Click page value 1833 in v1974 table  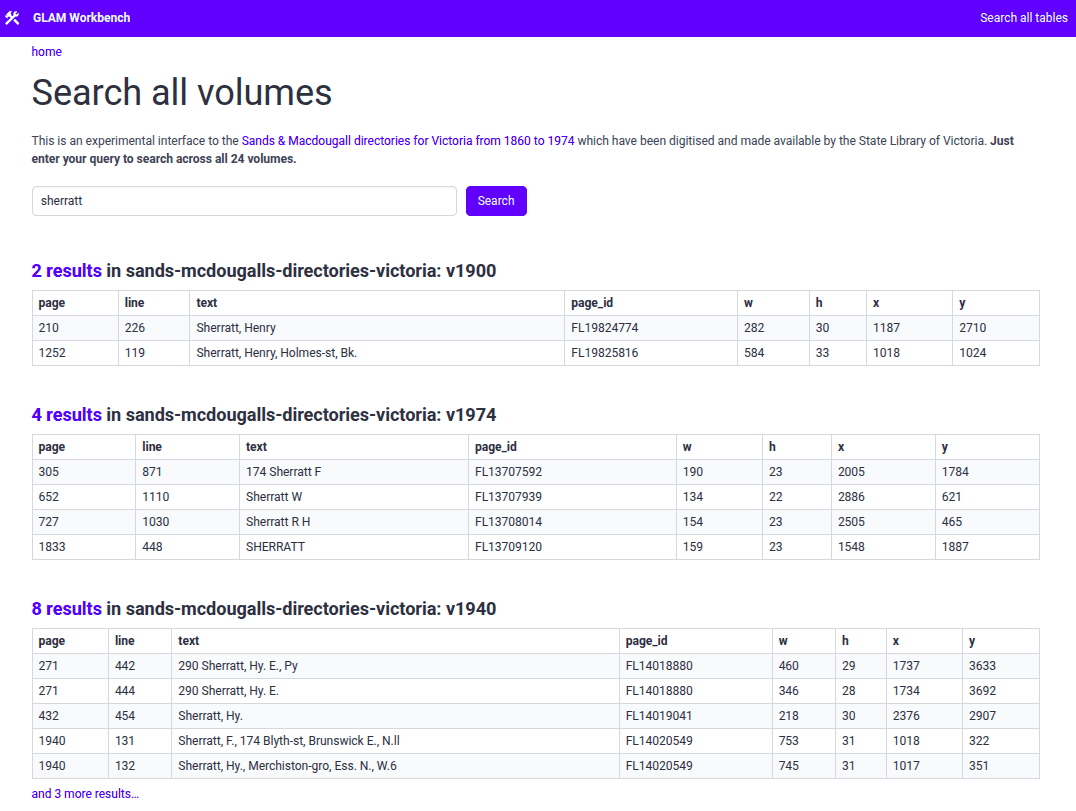click(x=84, y=547)
